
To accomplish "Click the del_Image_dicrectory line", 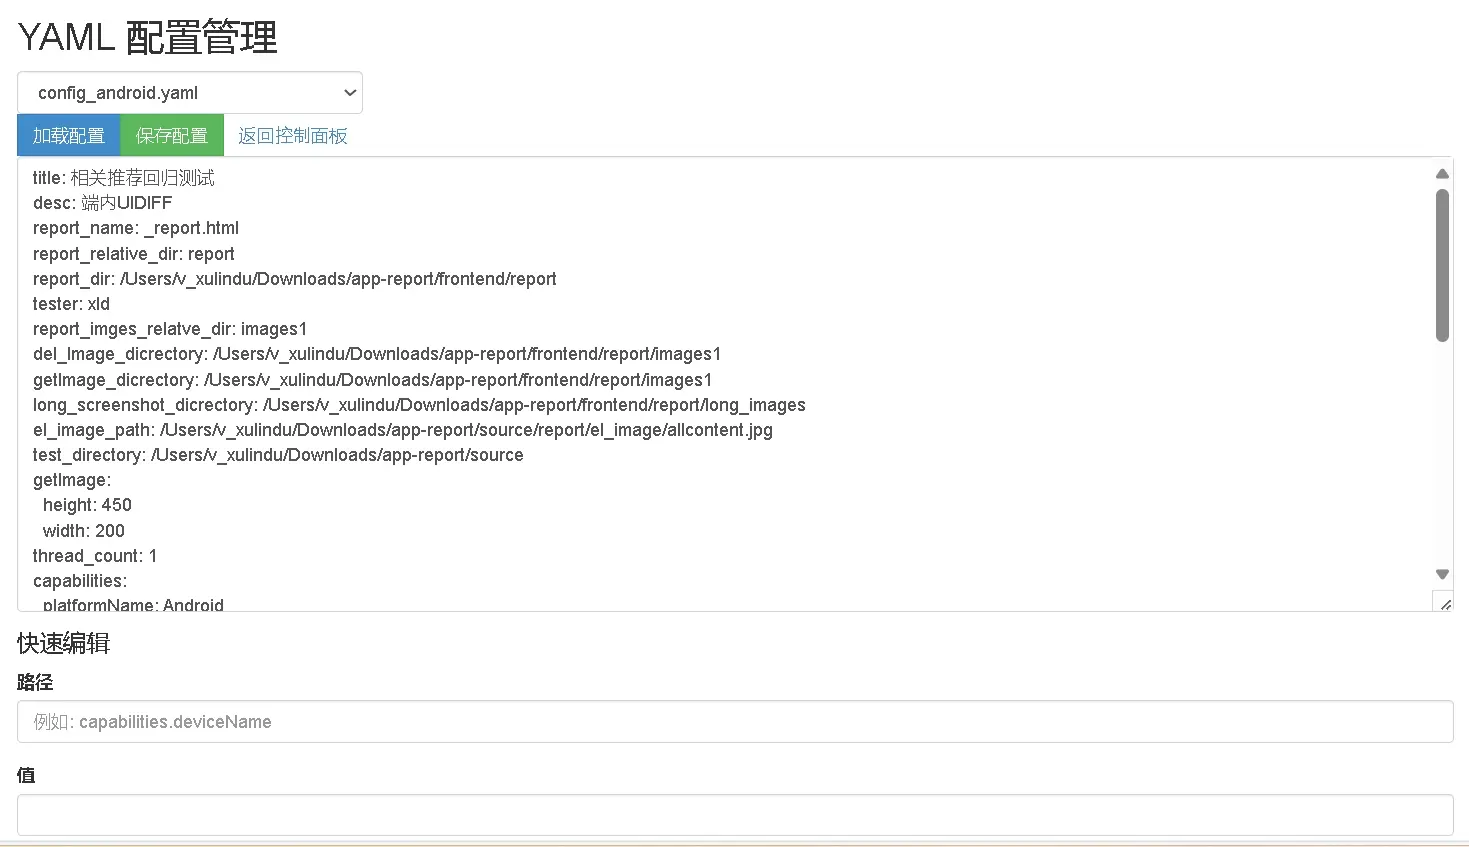I will tap(377, 354).
